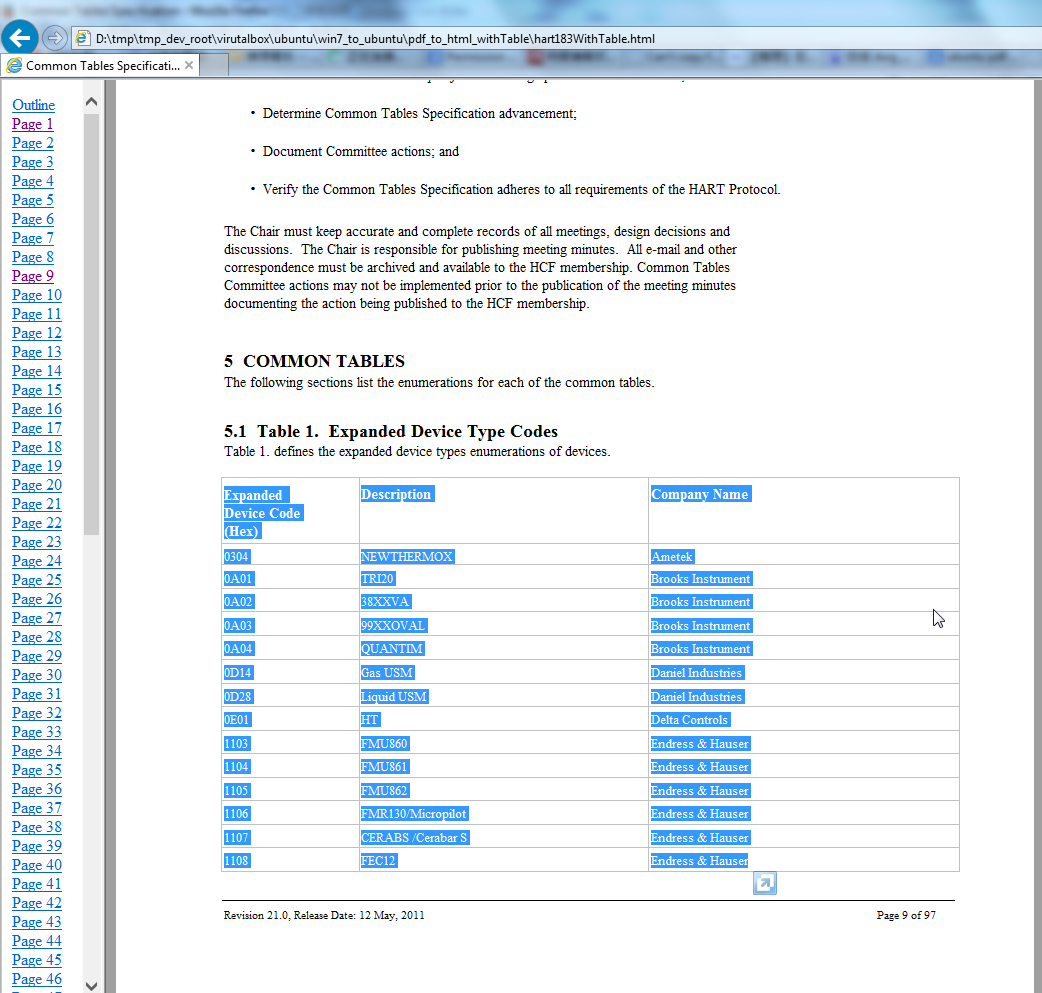Click 'Brooks Instrument' in the 0A01 row

[x=700, y=578]
